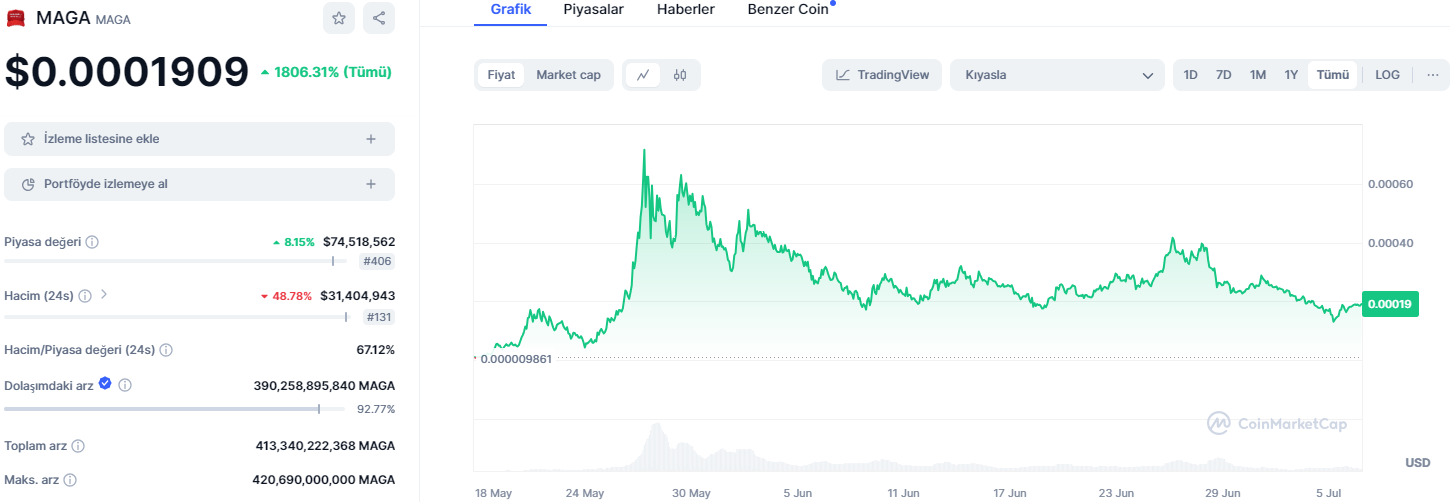1450x502 pixels.
Task: Switch to candlestick chart icon
Action: (680, 75)
